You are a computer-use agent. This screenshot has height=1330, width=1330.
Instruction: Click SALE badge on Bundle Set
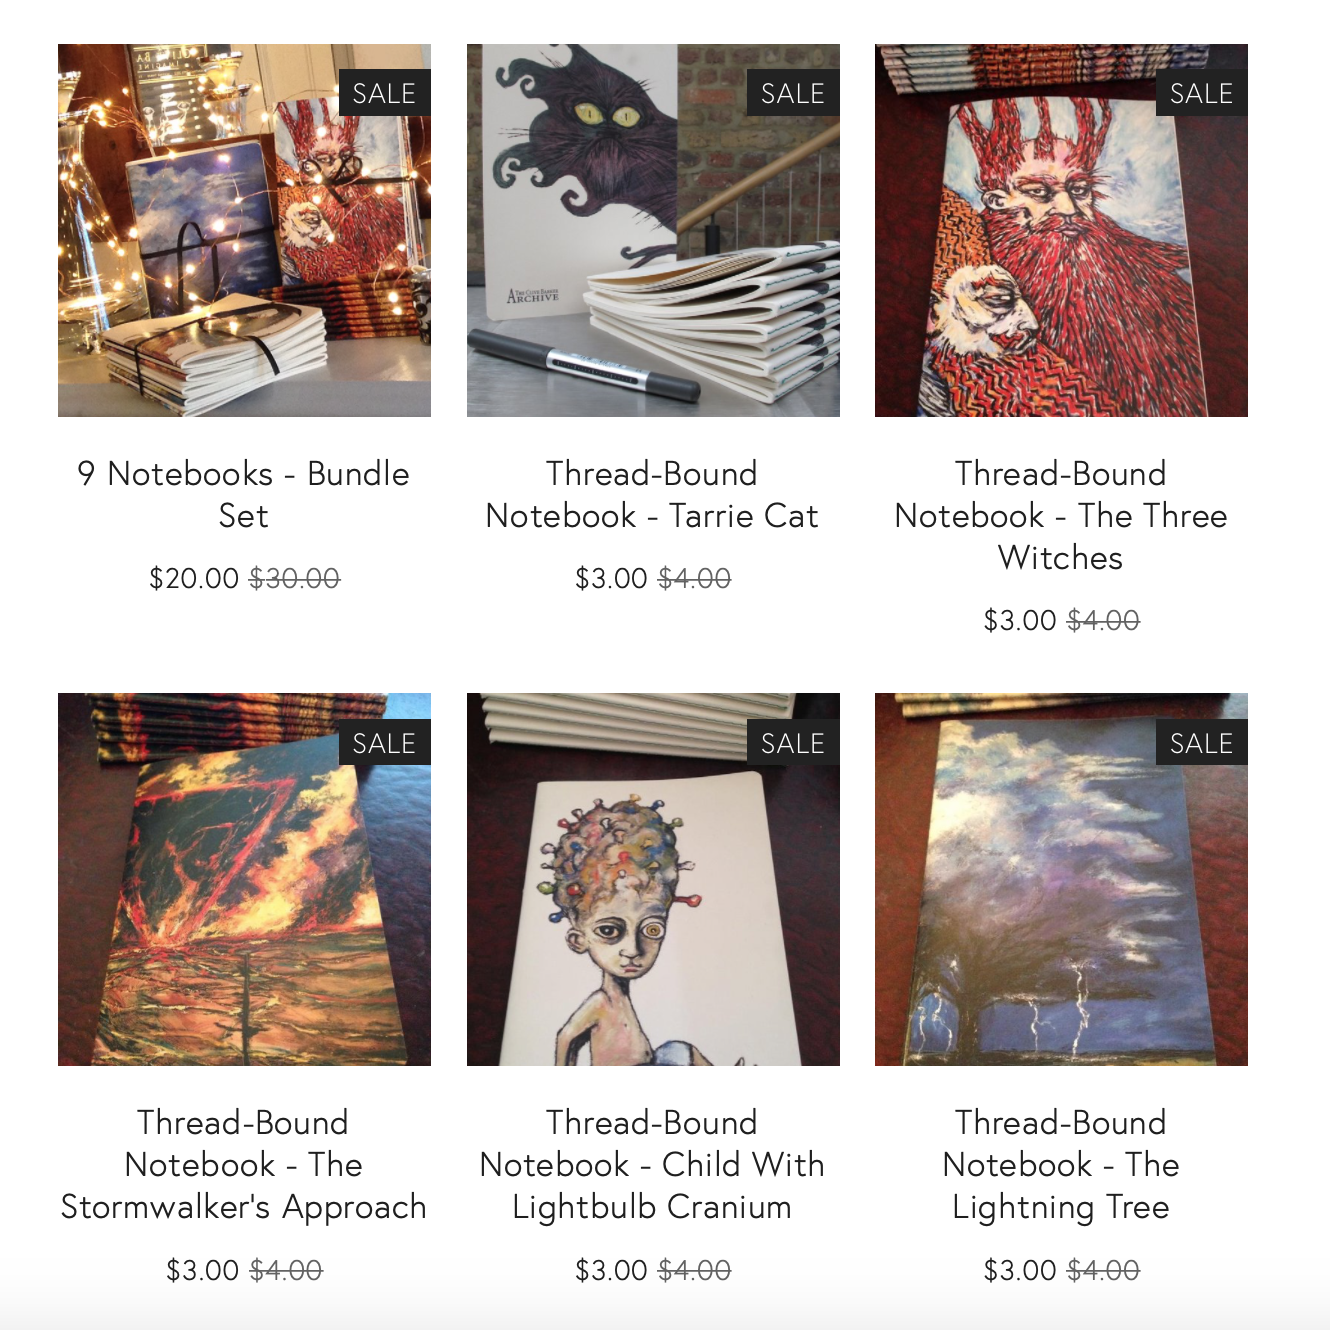385,93
